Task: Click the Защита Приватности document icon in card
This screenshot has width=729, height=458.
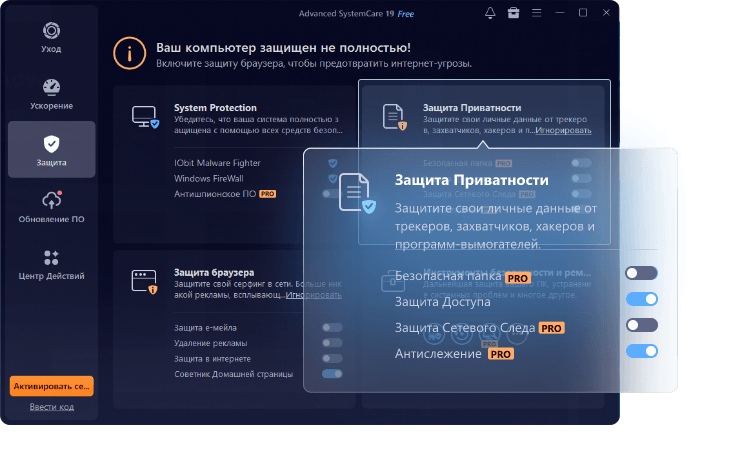Action: (394, 117)
